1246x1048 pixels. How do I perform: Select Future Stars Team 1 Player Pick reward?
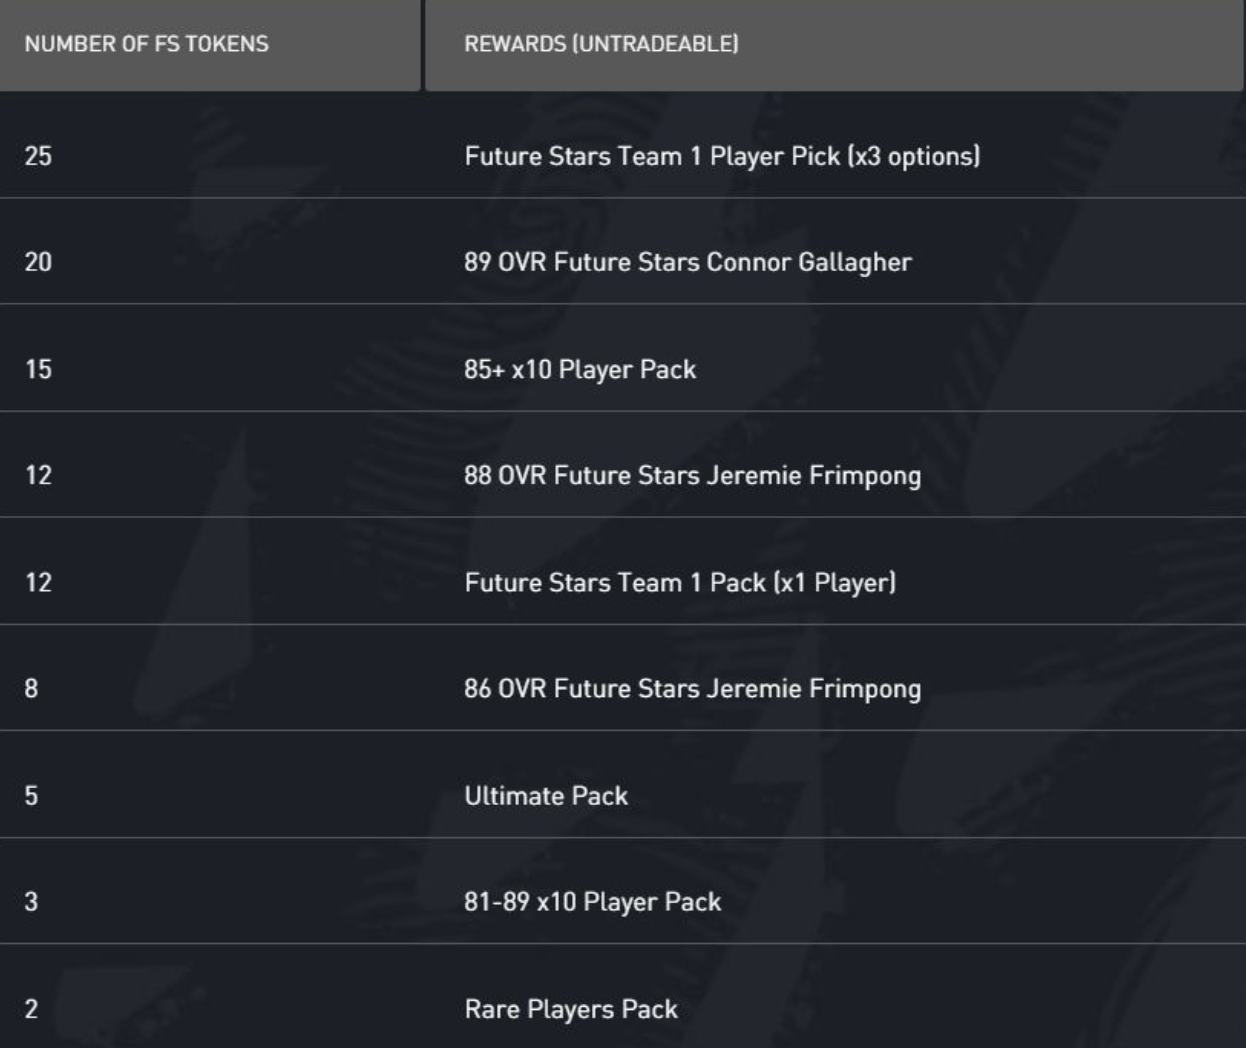tap(722, 156)
